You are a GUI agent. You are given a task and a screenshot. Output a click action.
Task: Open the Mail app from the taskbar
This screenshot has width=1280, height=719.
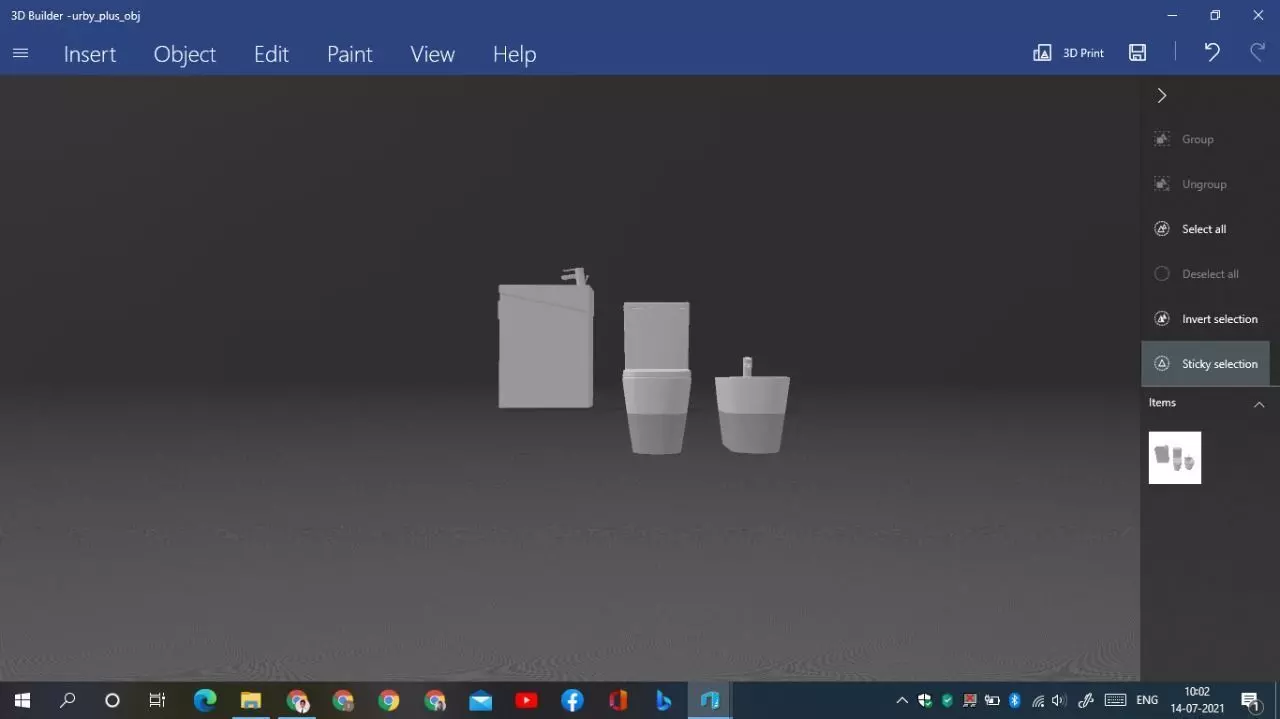pos(480,700)
